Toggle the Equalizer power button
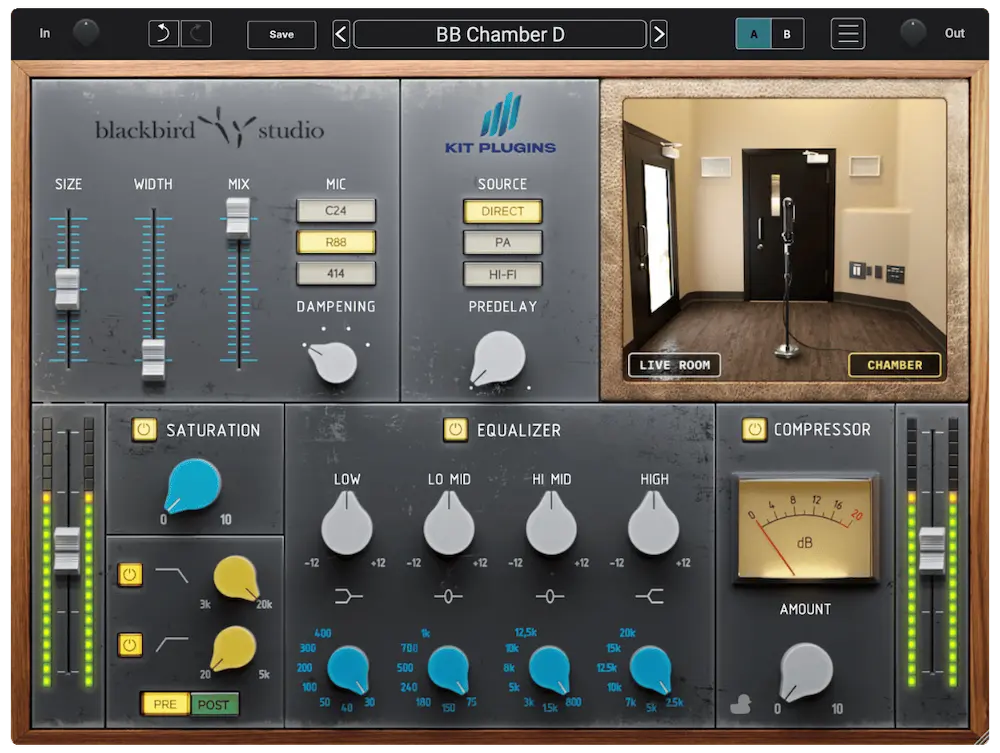Image resolution: width=1000 pixels, height=753 pixels. pyautogui.click(x=455, y=430)
